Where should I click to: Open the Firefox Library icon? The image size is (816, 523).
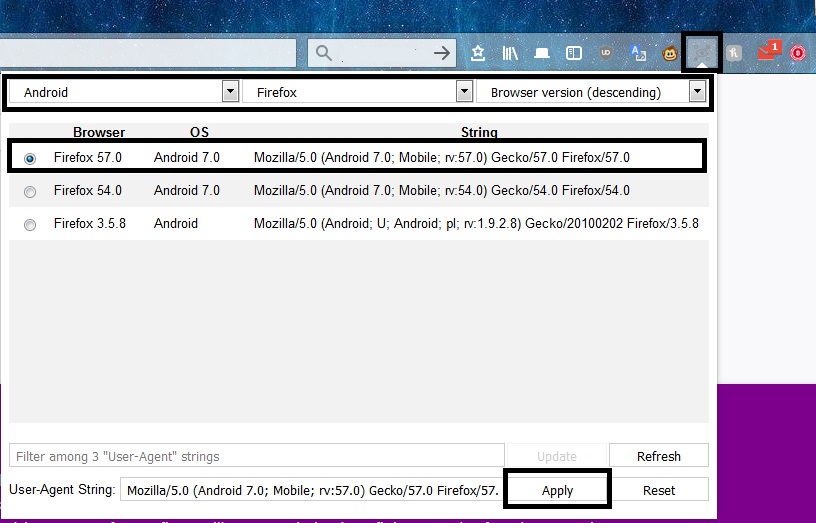click(509, 53)
